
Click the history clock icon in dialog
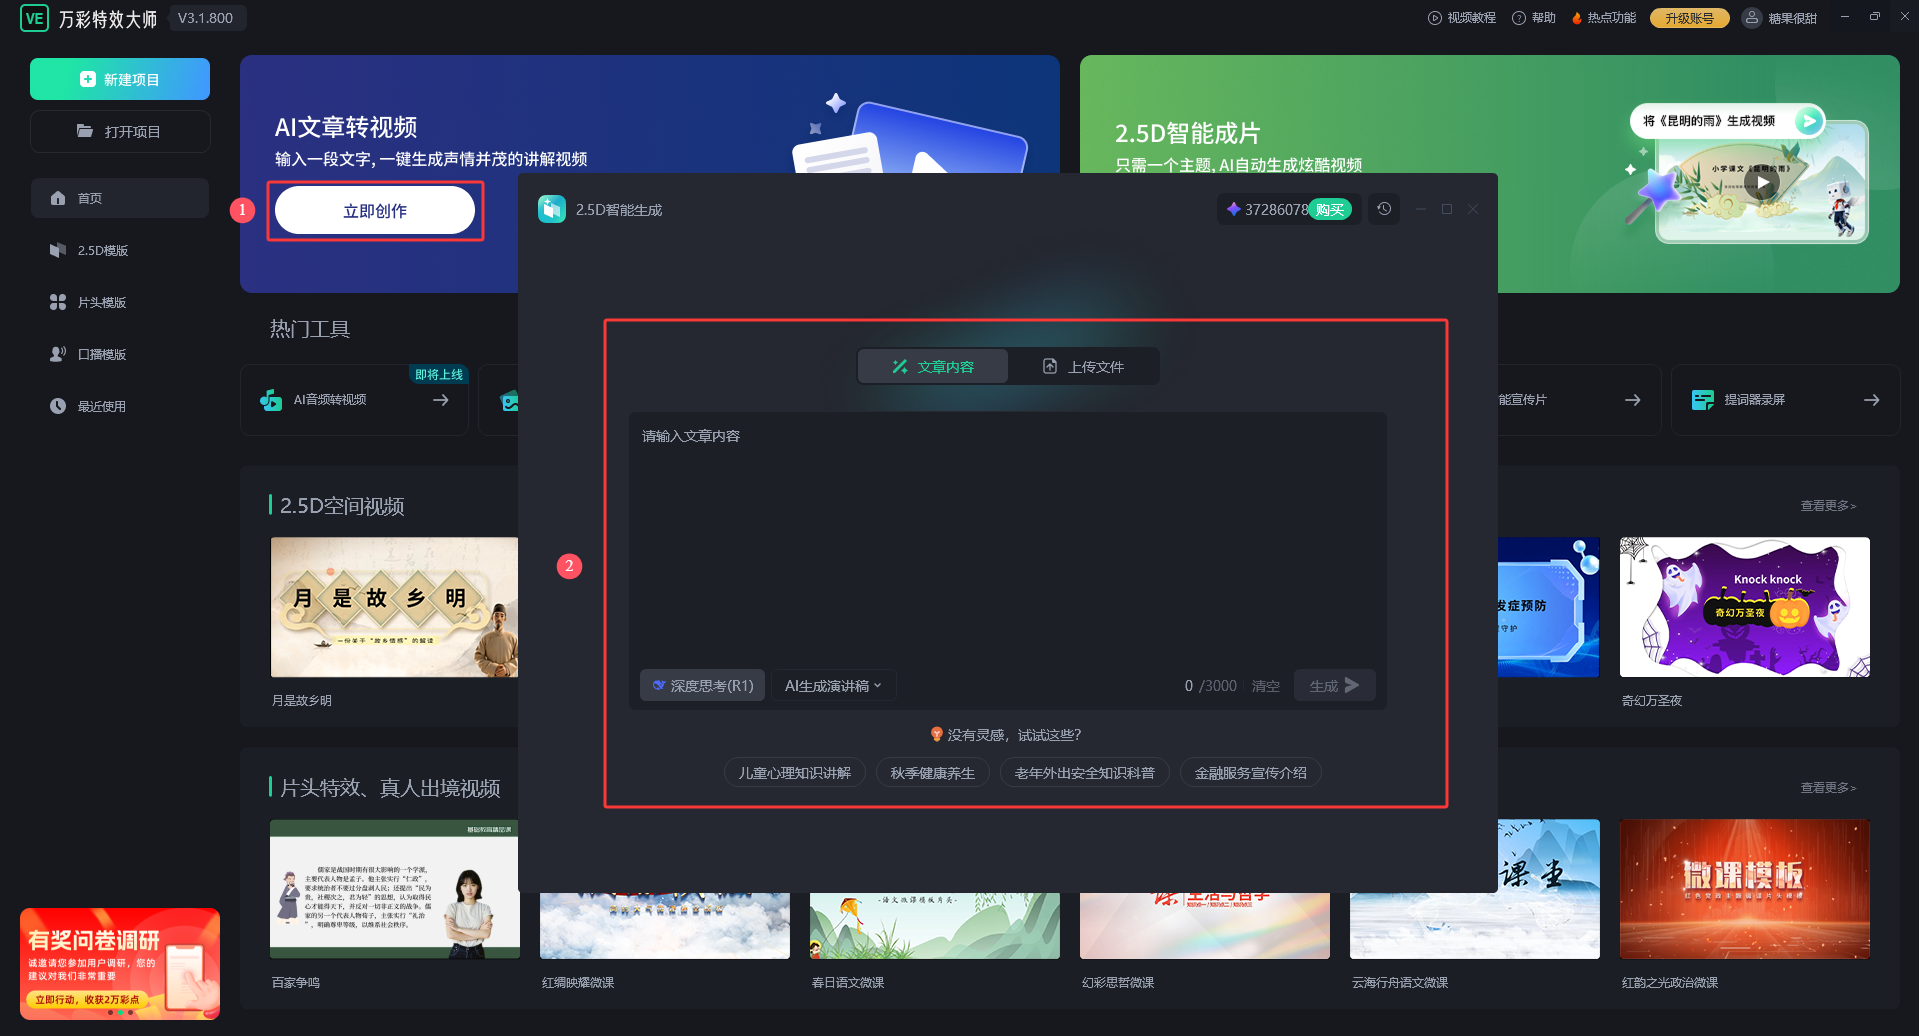(x=1384, y=209)
